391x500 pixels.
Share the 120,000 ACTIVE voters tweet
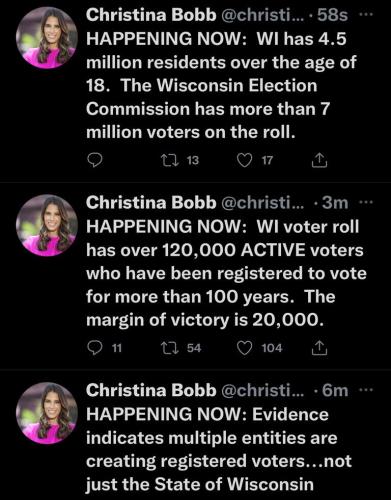click(319, 348)
